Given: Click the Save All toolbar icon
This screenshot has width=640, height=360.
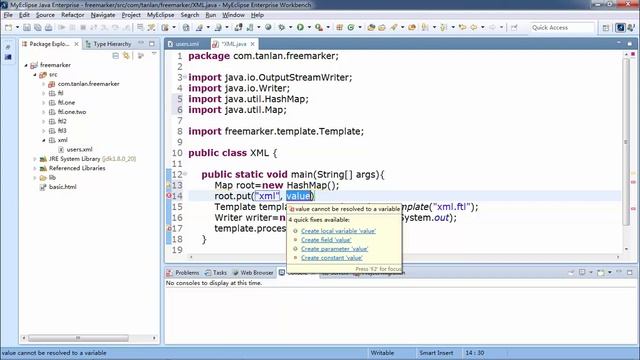Looking at the screenshot, I should (38, 27).
